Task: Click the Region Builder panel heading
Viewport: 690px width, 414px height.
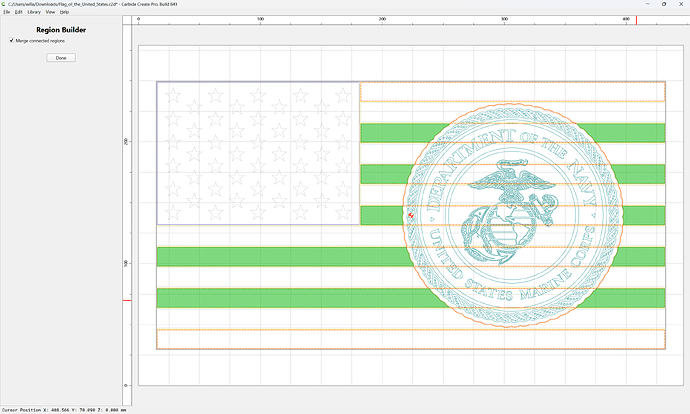Action: (61, 30)
